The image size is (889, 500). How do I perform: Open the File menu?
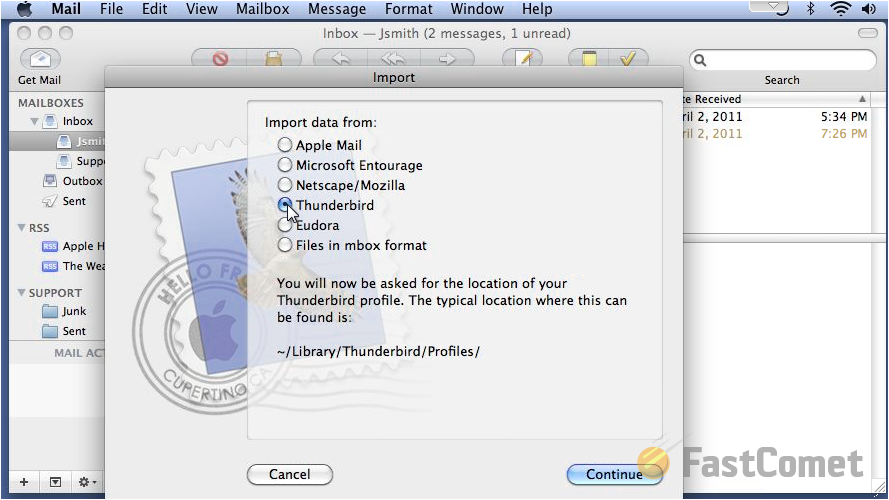(x=111, y=9)
